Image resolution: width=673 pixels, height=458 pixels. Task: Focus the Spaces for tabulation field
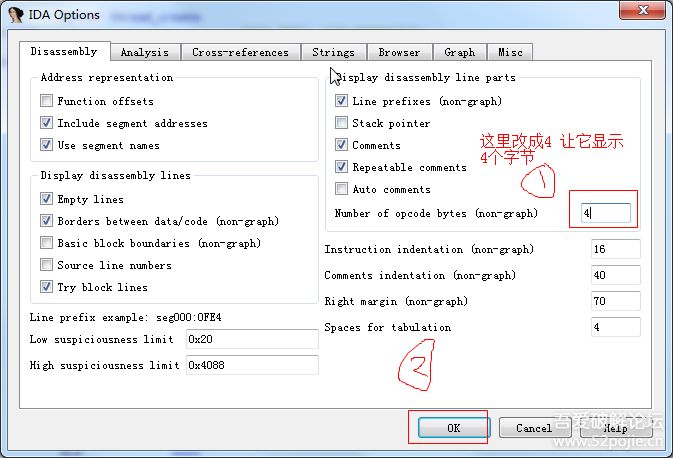[x=615, y=327]
